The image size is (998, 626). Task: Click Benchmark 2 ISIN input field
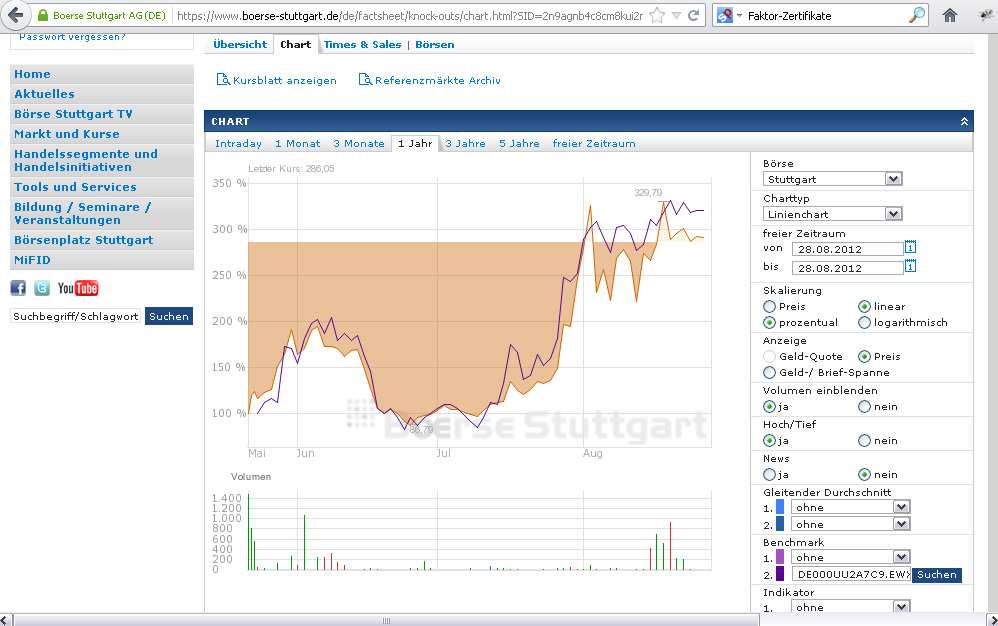click(851, 574)
